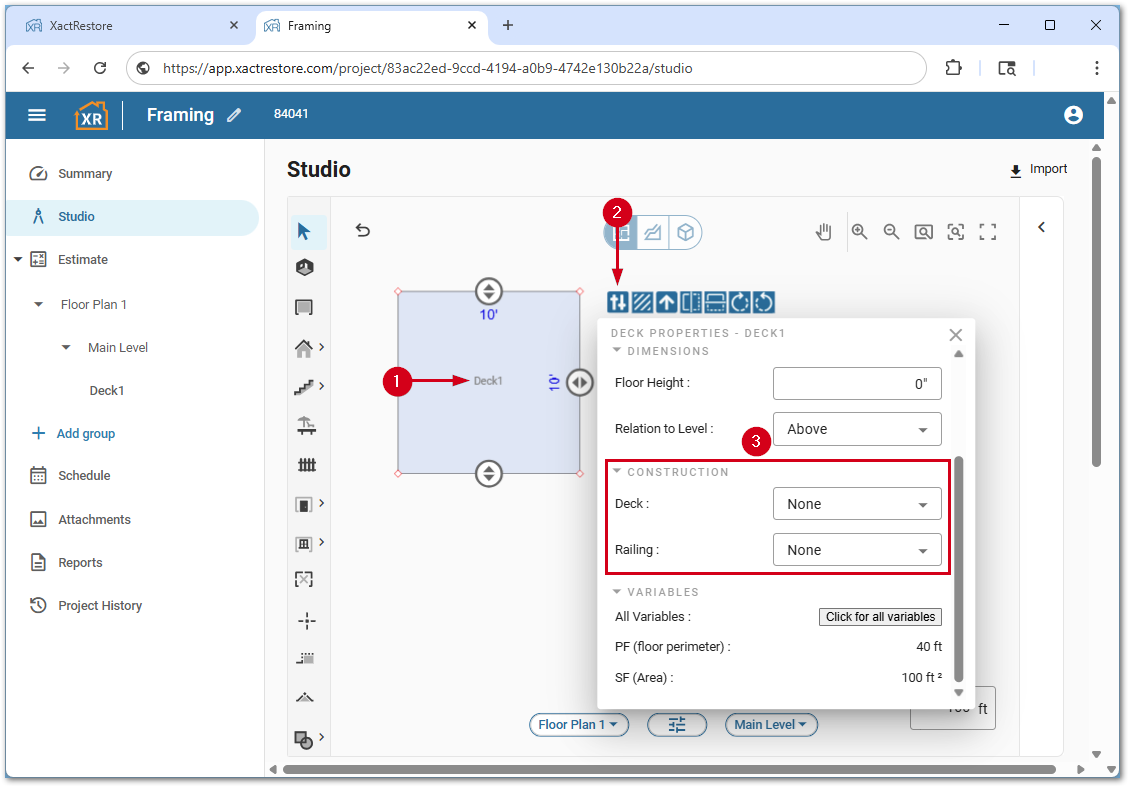Click the "Click for all variables" button
The image size is (1129, 787).
(880, 617)
